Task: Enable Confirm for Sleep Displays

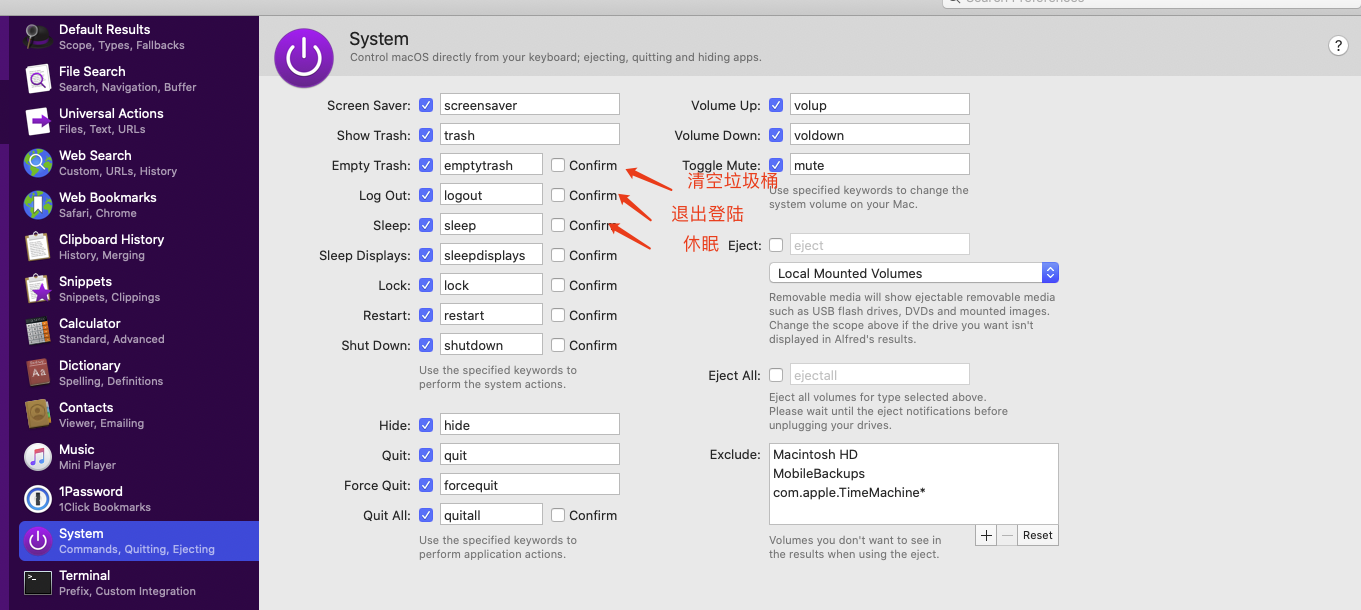Action: pos(558,255)
